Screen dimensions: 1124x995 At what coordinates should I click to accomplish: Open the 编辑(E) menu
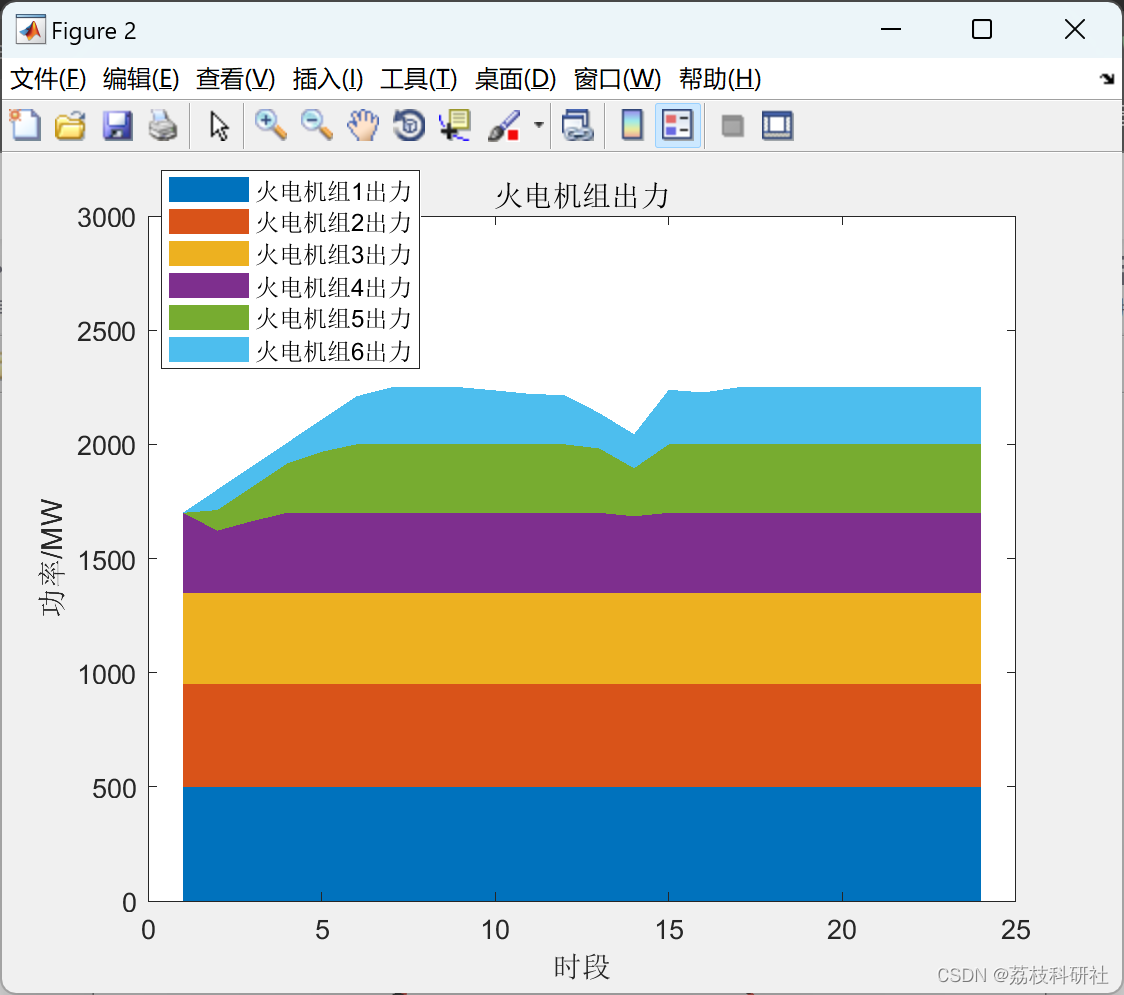click(x=140, y=79)
